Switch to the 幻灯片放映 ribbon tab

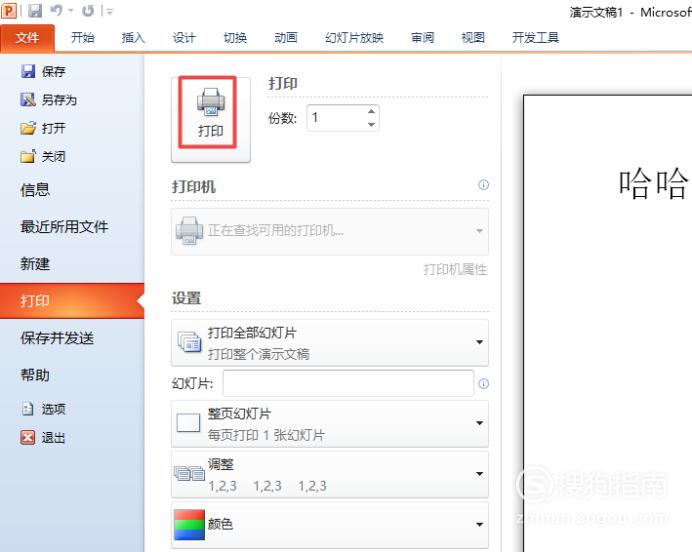click(x=354, y=38)
